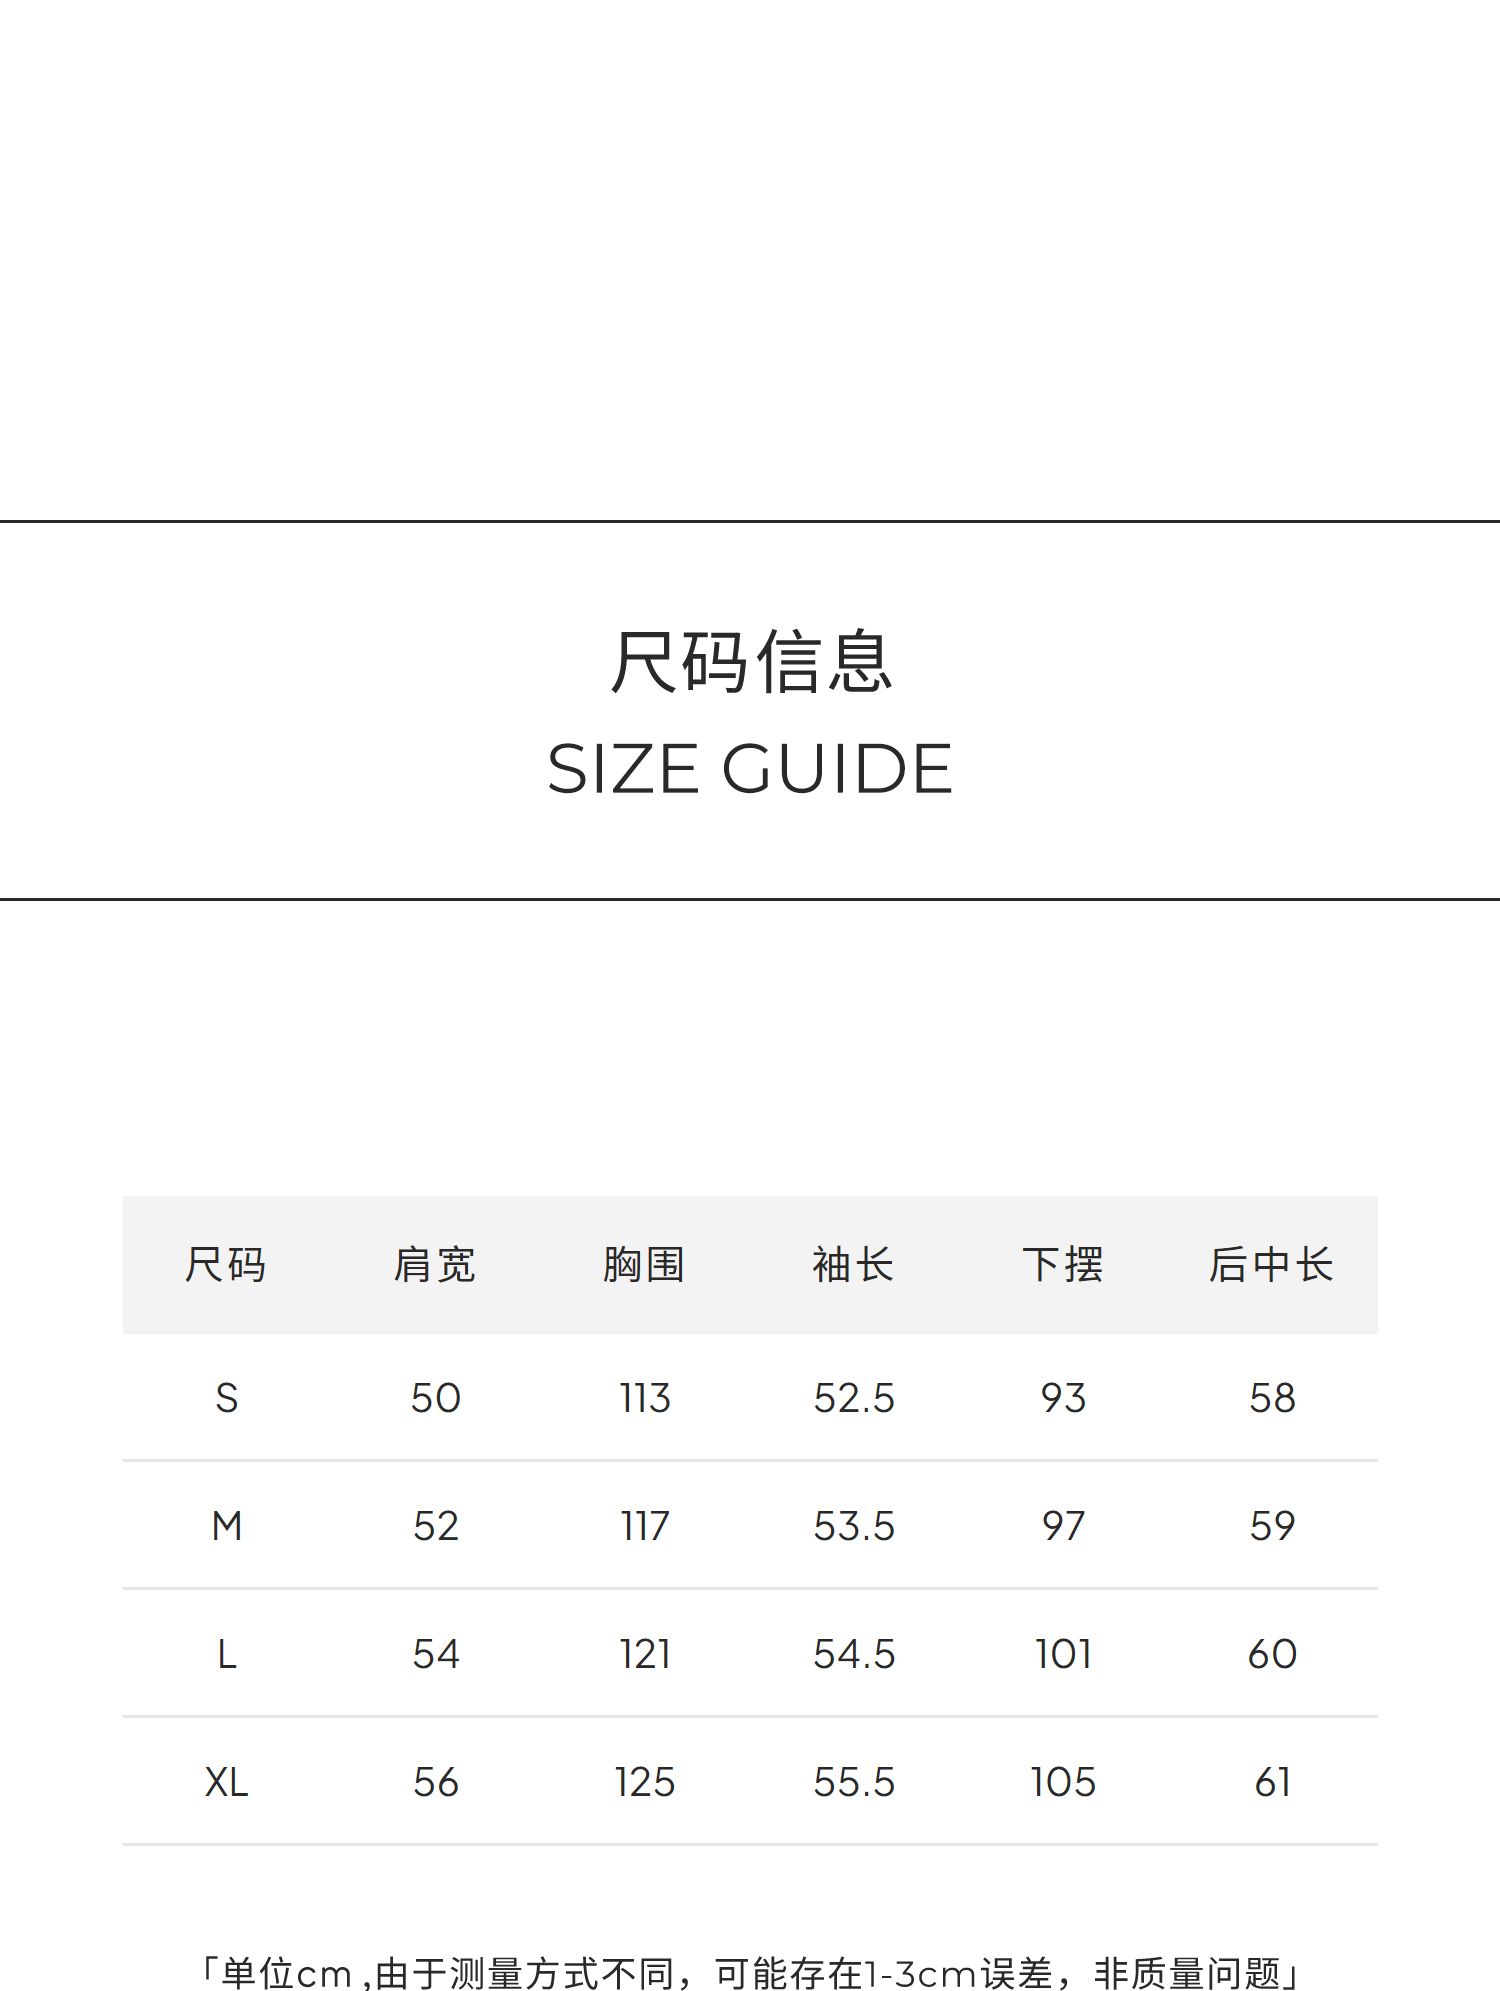Select the M size row label

pyautogui.click(x=227, y=1526)
